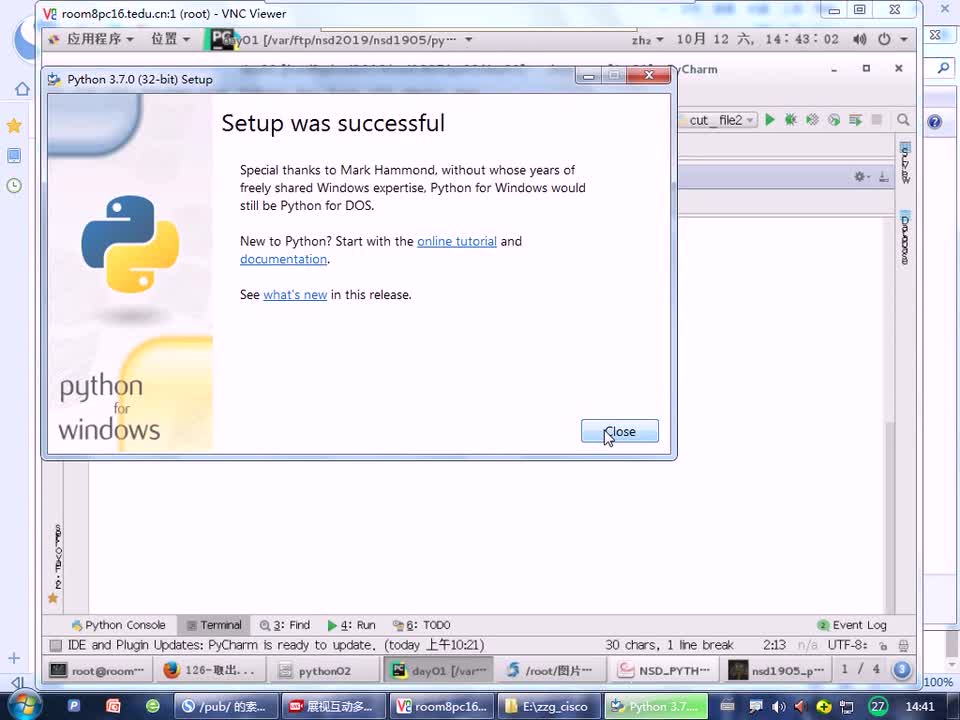Click the home icon in left sidebar
This screenshot has width=960, height=720.
[22, 89]
